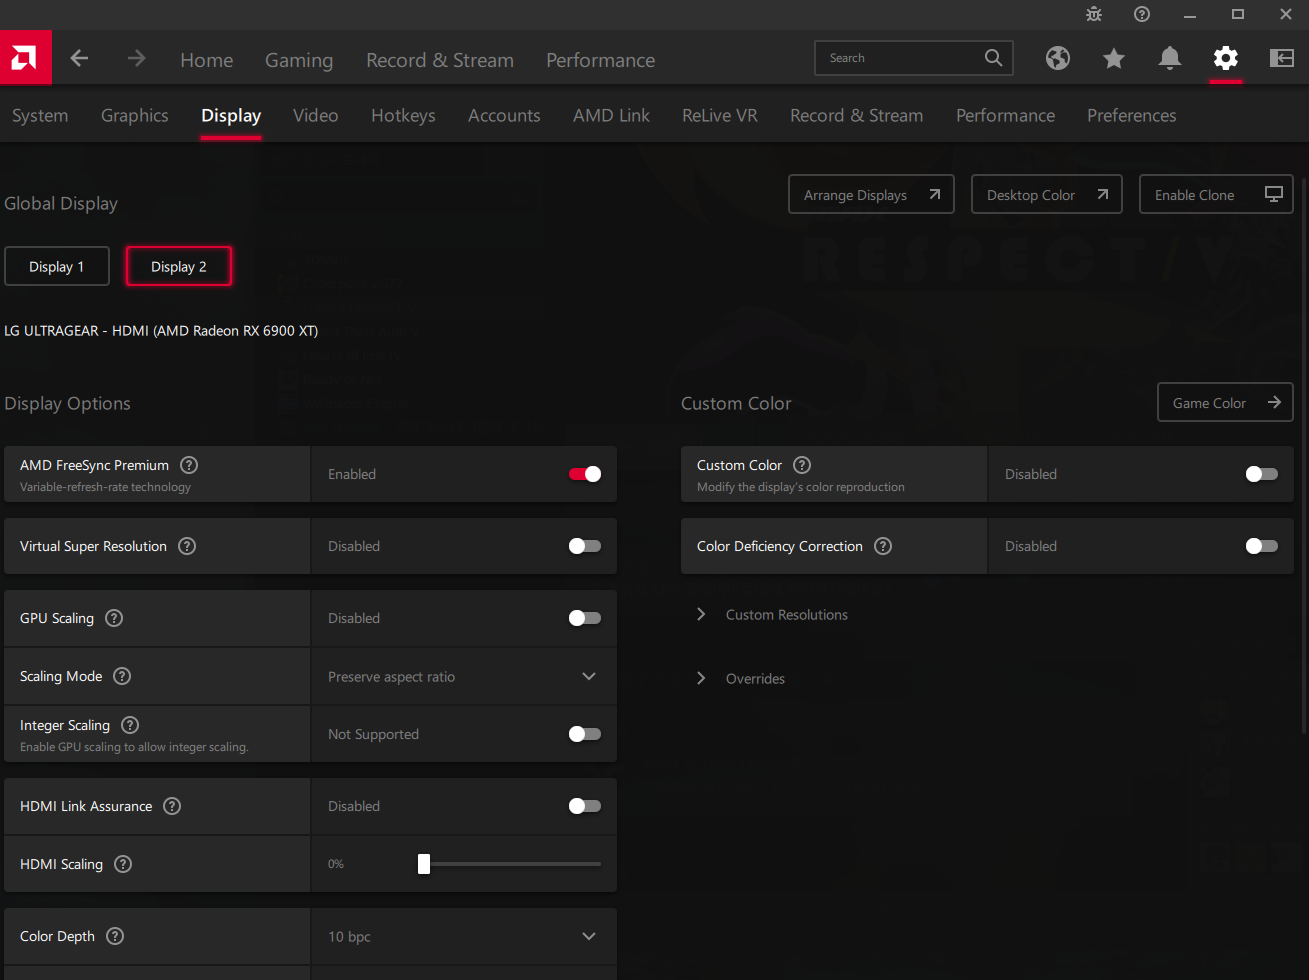Open Performance in top navigation

601,60
